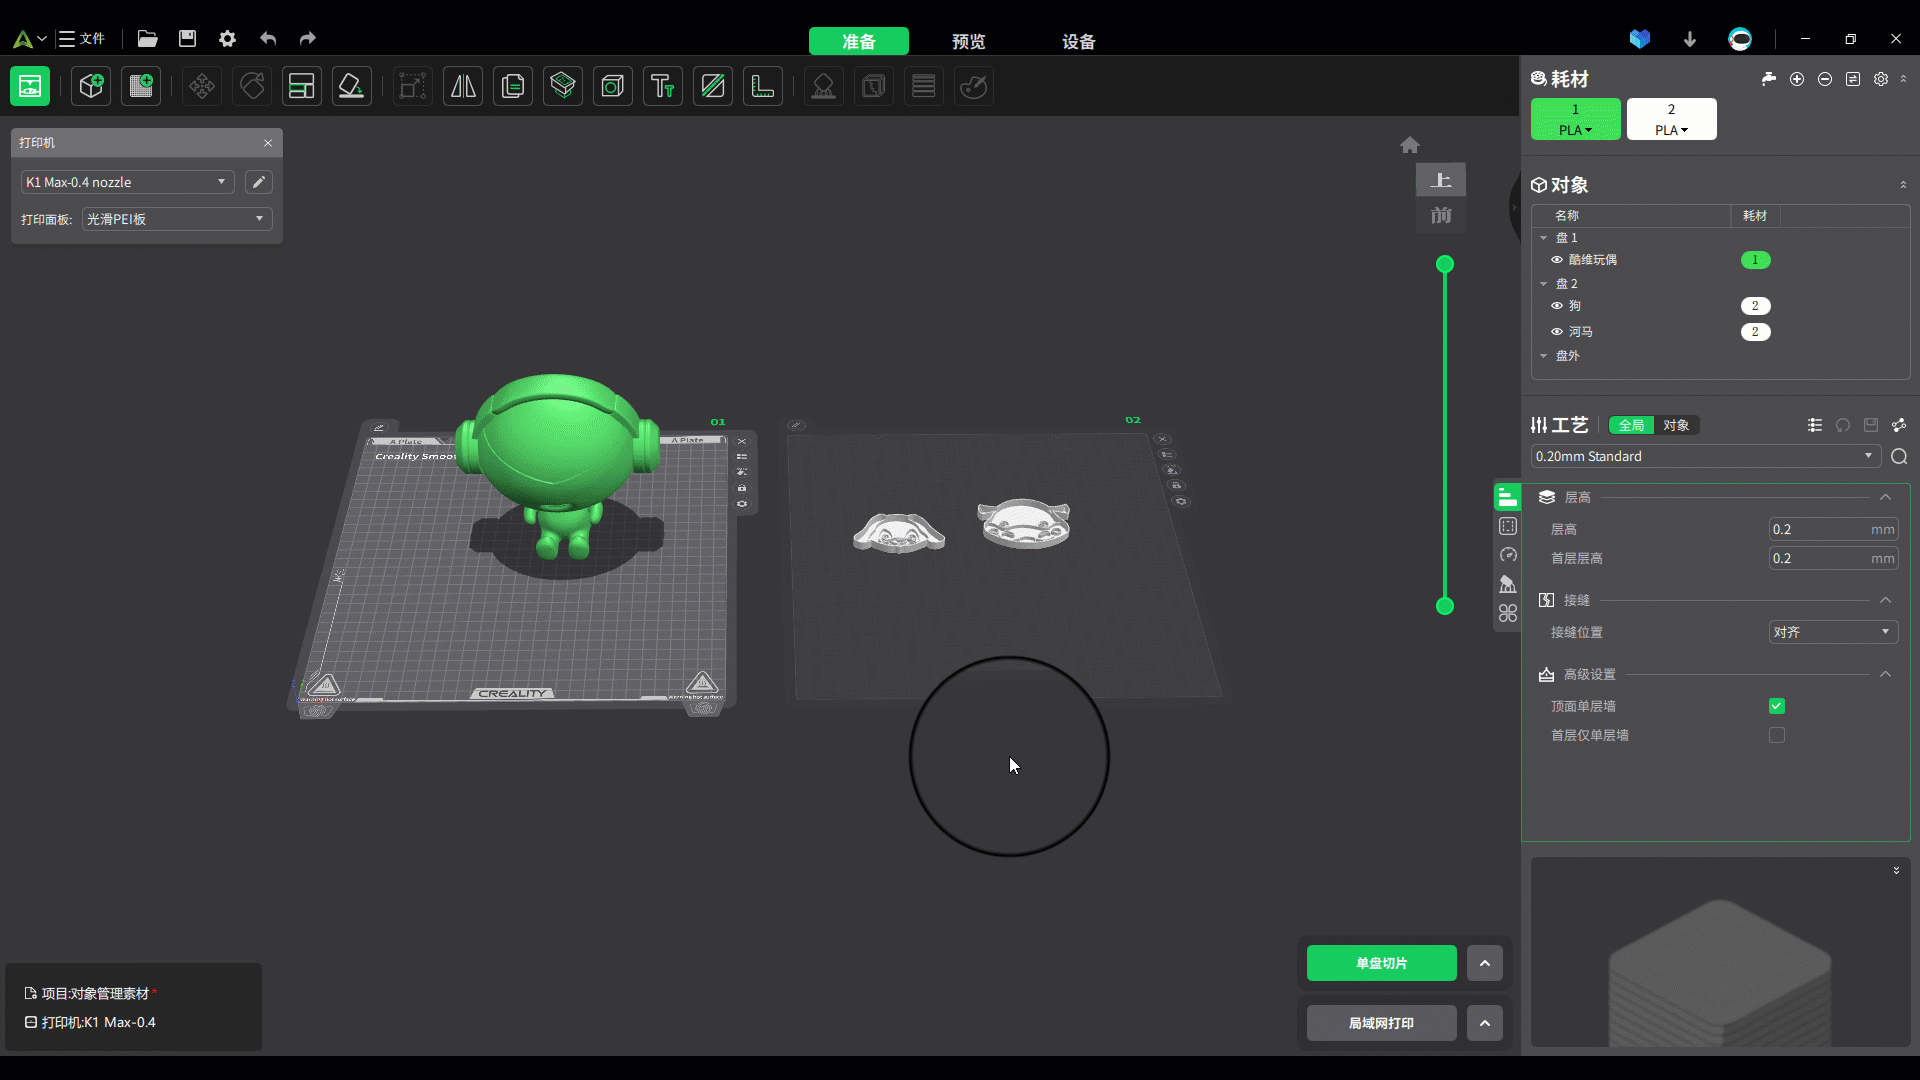Select the text emboss tool
The image size is (1920, 1080).
(662, 86)
